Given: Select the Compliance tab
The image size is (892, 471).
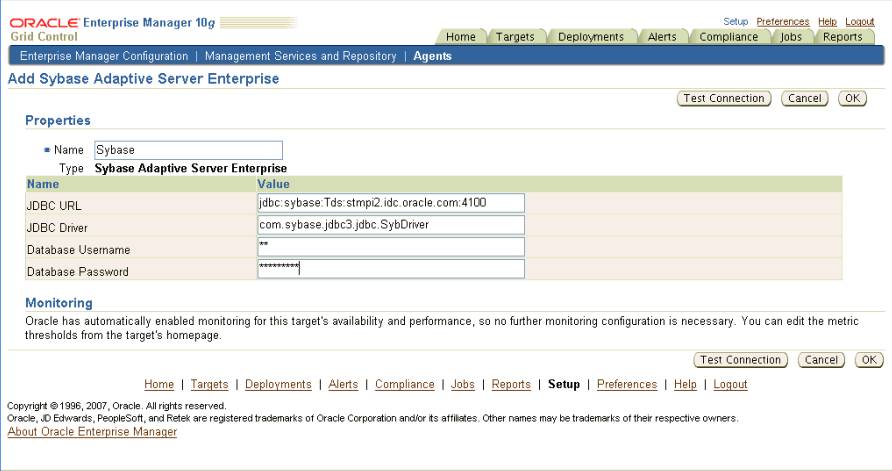Looking at the screenshot, I should [x=728, y=37].
